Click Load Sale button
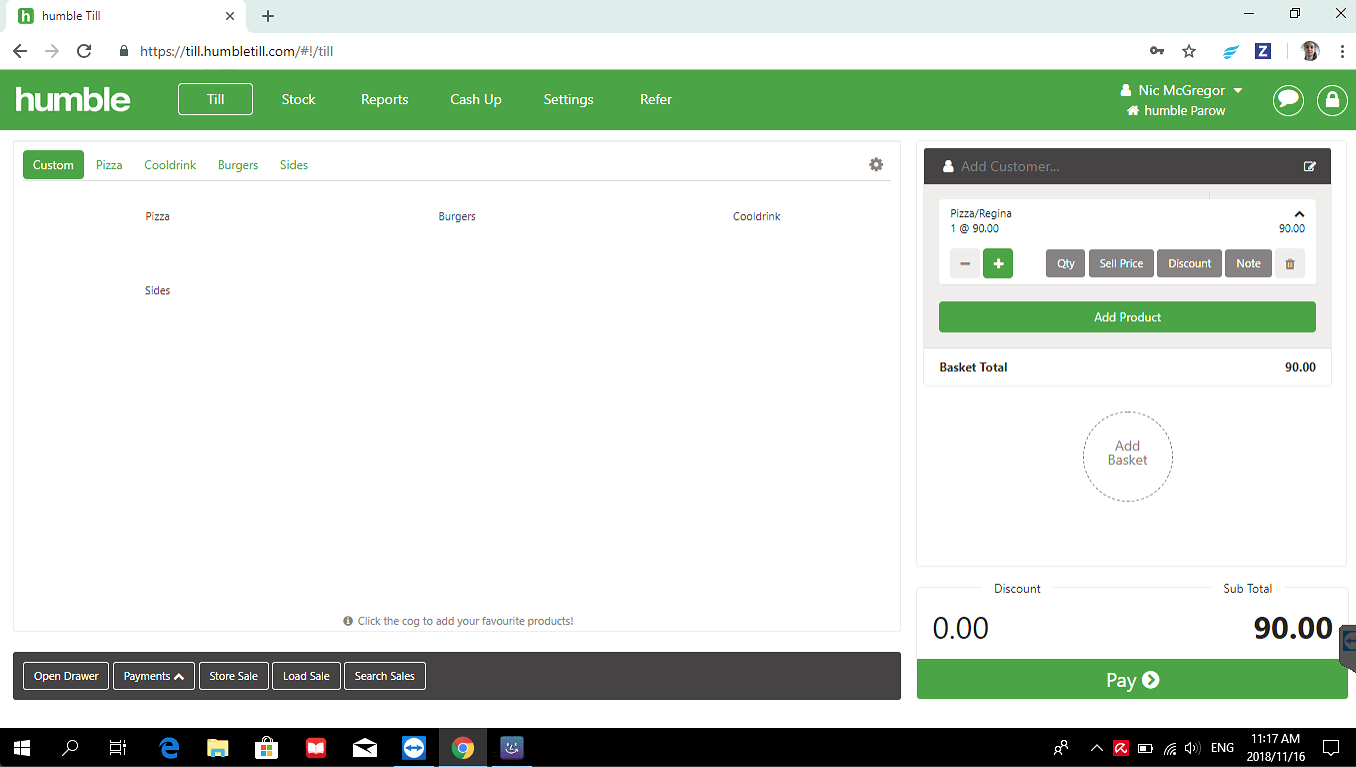The height and width of the screenshot is (767, 1356). pyautogui.click(x=306, y=676)
